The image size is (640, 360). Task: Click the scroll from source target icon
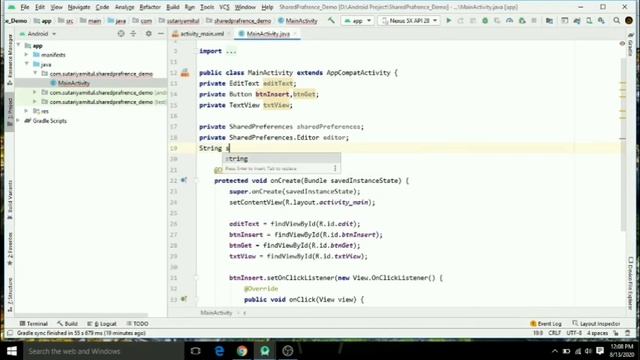click(121, 34)
